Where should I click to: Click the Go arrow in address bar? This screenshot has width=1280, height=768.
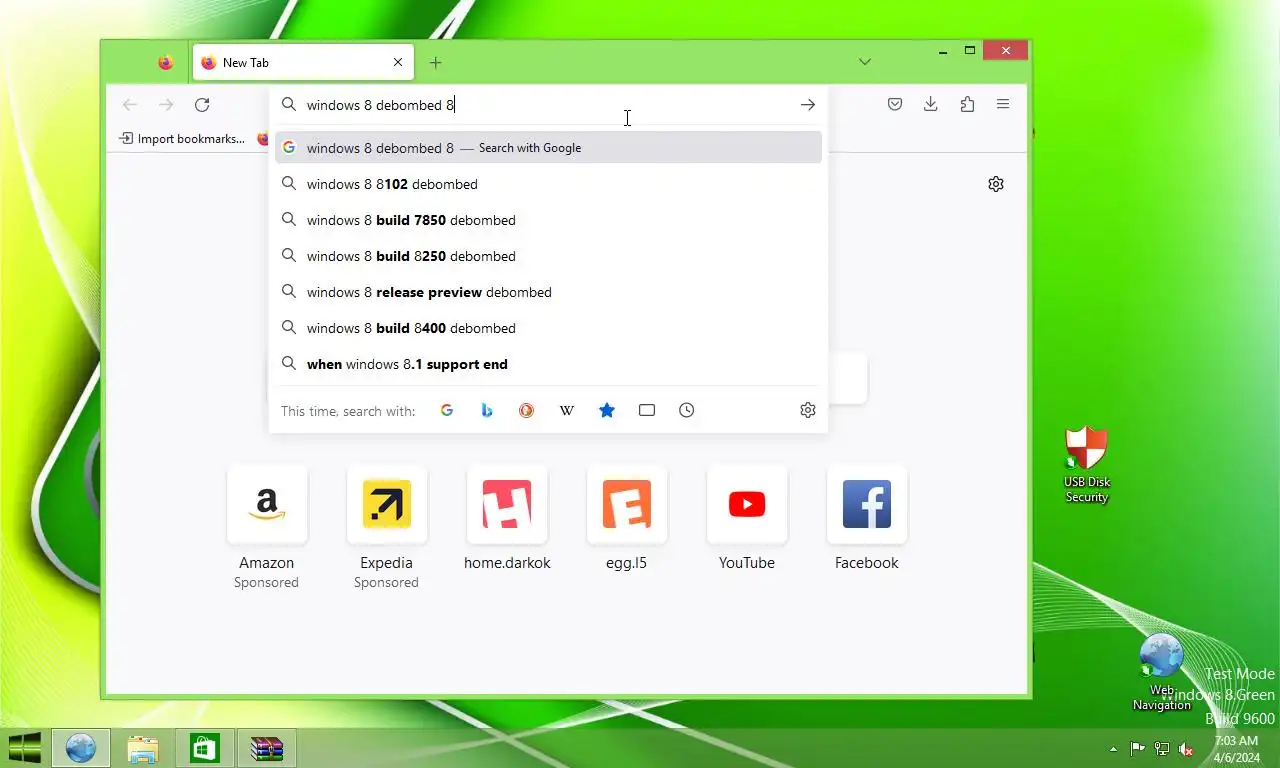coord(808,105)
